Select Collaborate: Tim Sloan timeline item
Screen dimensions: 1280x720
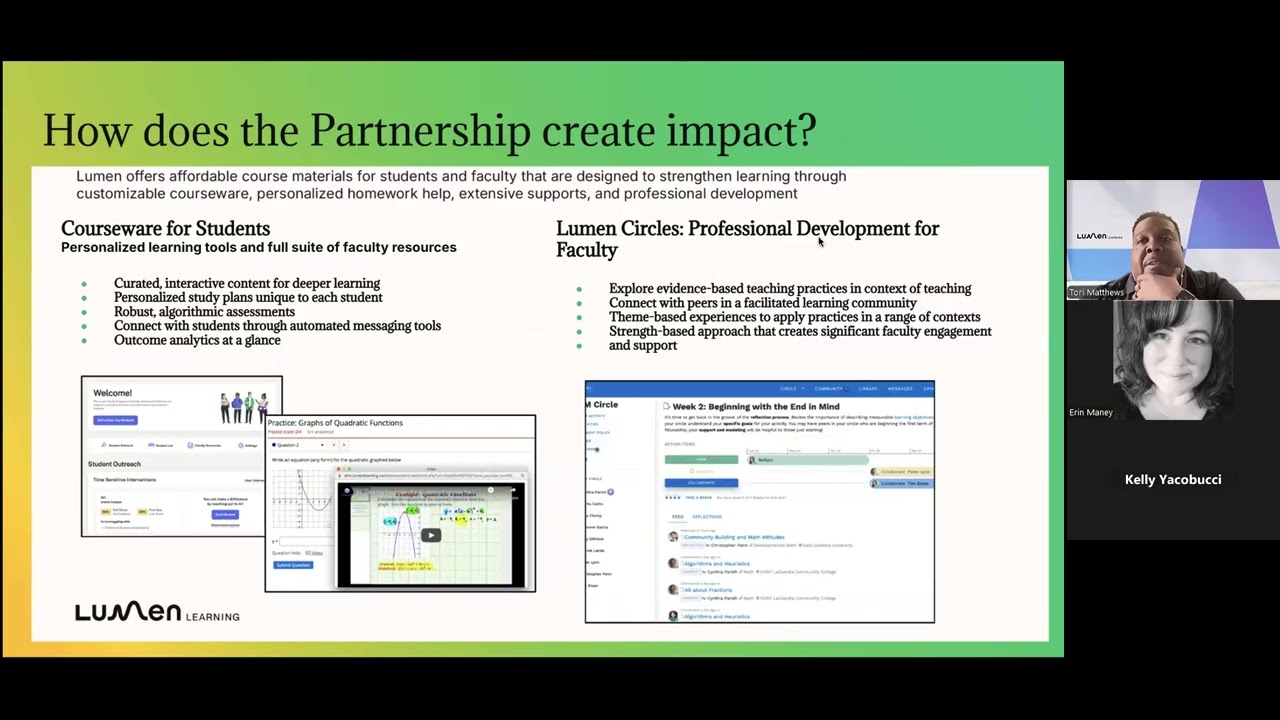pyautogui.click(x=902, y=483)
